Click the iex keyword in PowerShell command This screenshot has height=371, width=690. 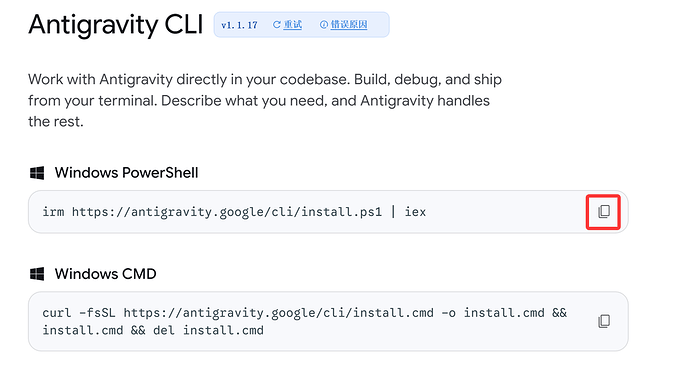415,212
